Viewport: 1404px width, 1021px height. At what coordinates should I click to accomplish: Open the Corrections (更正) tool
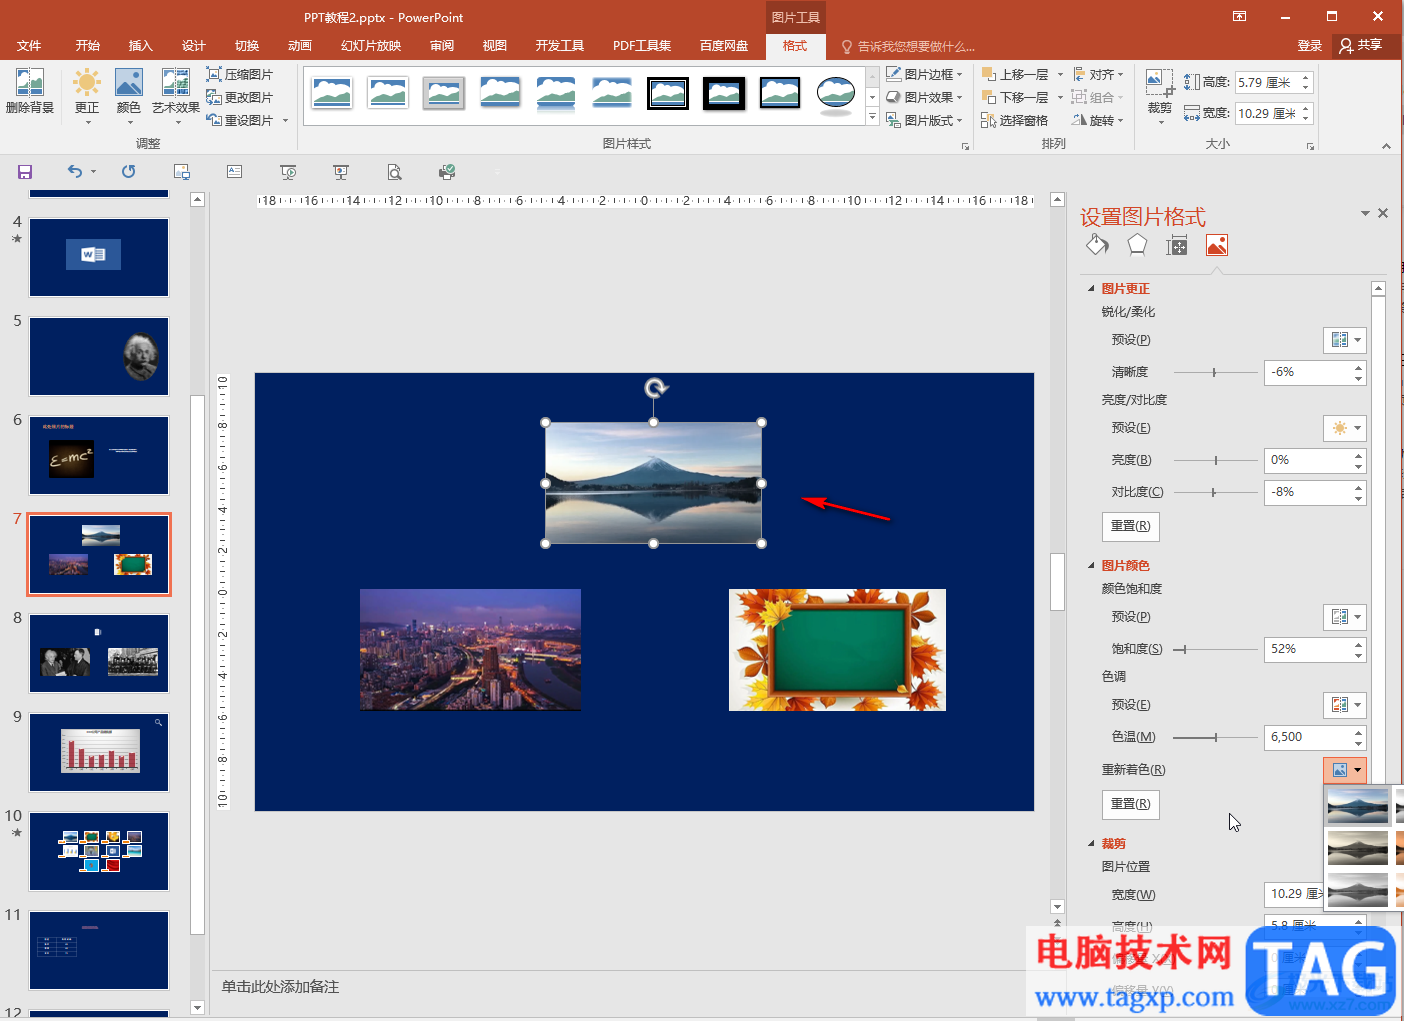[x=87, y=95]
